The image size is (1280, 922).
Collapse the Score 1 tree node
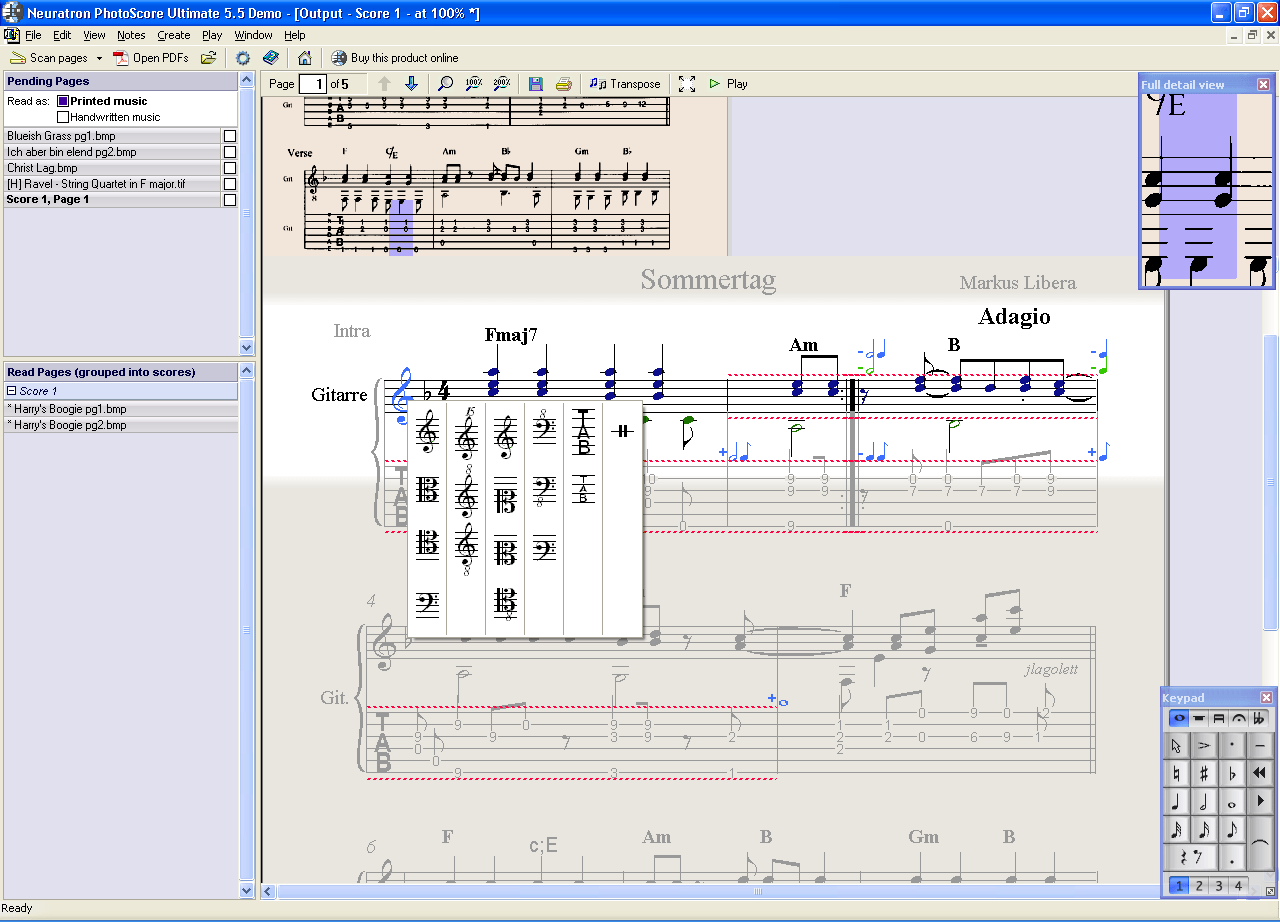(x=12, y=391)
